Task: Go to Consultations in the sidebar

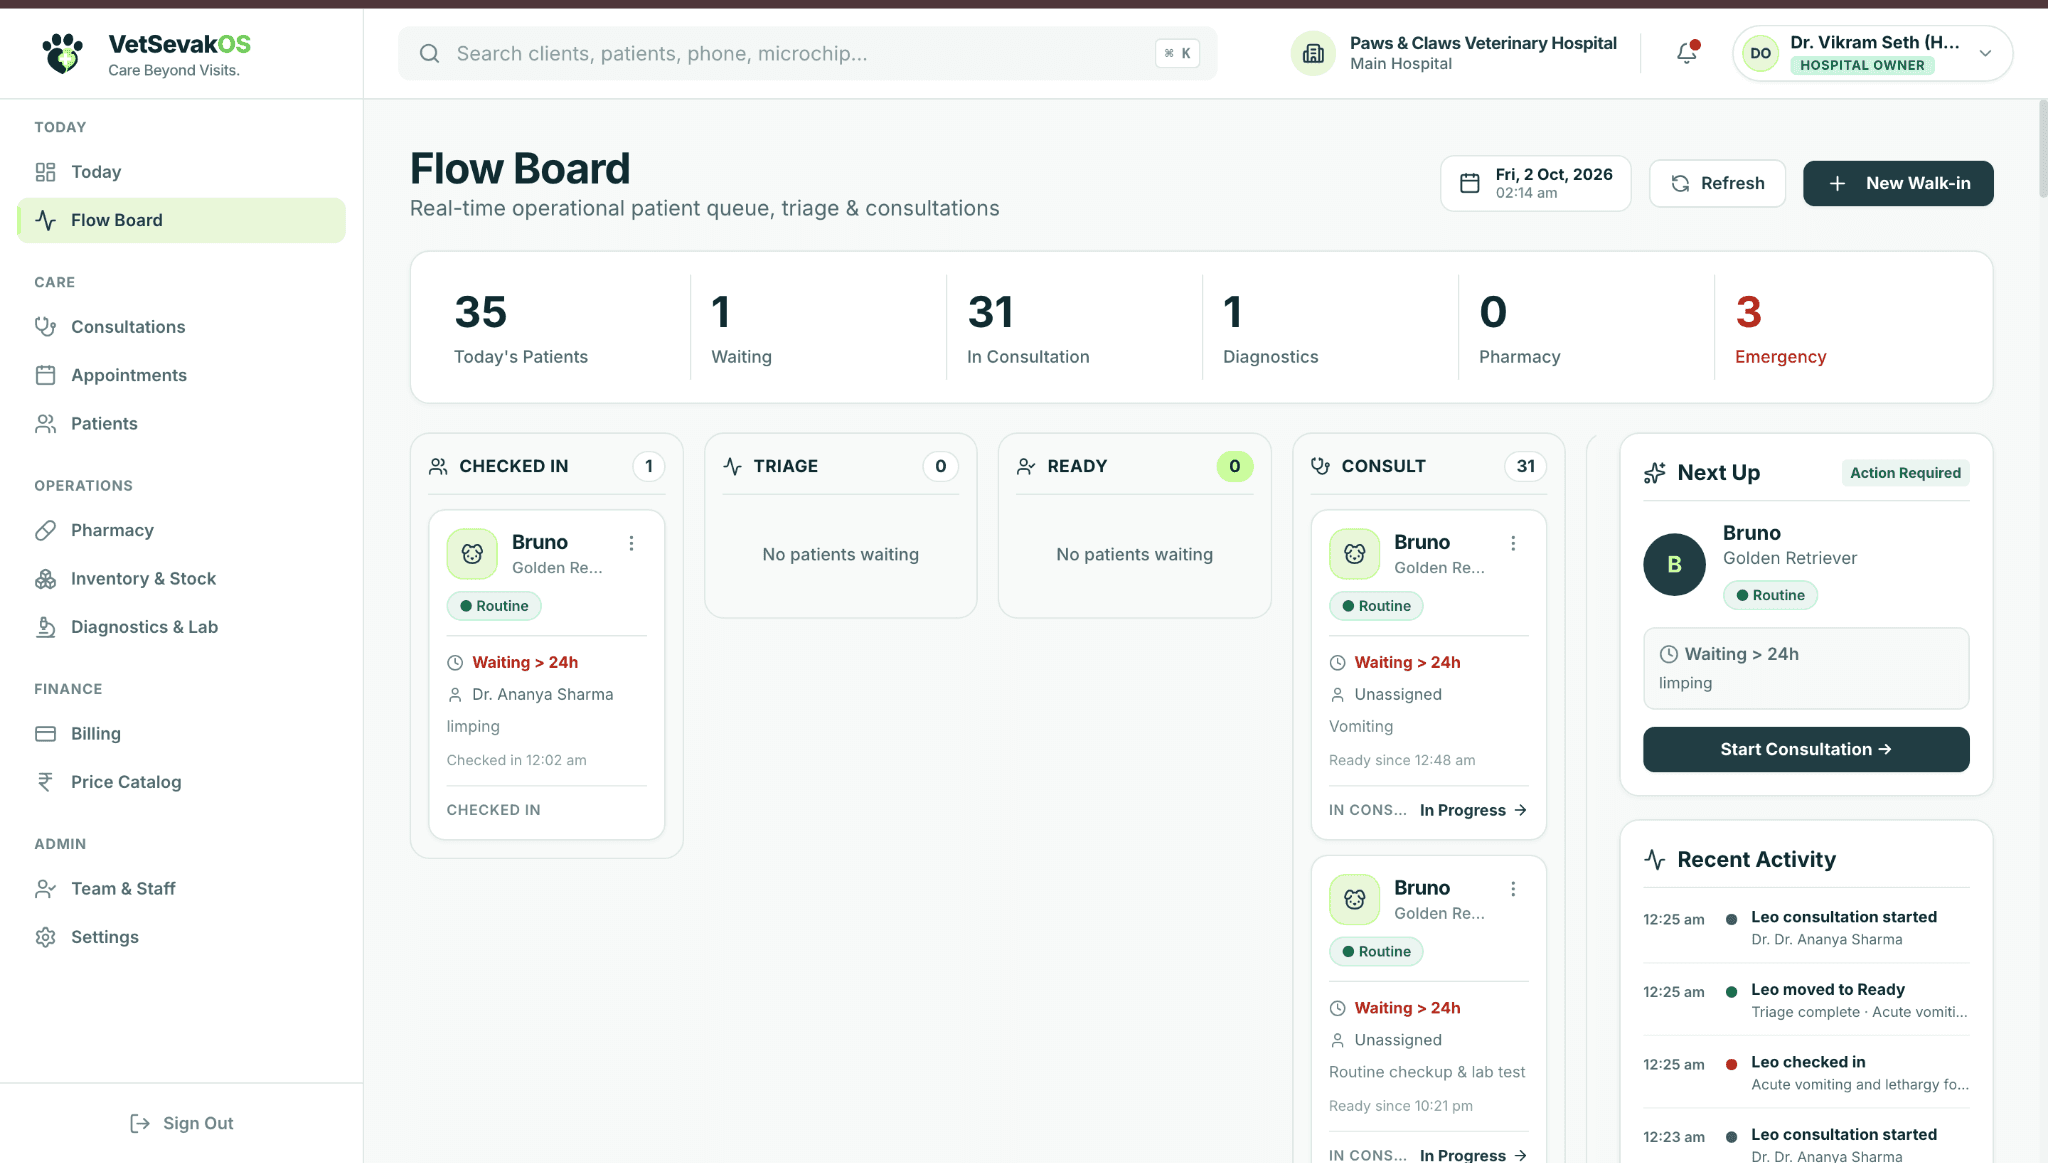Action: coord(181,327)
